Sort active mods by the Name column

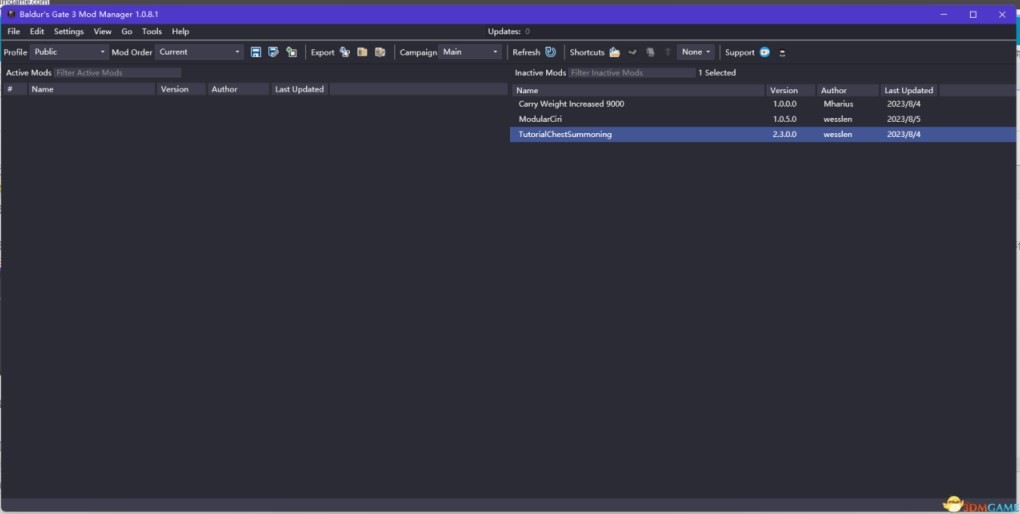(92, 89)
